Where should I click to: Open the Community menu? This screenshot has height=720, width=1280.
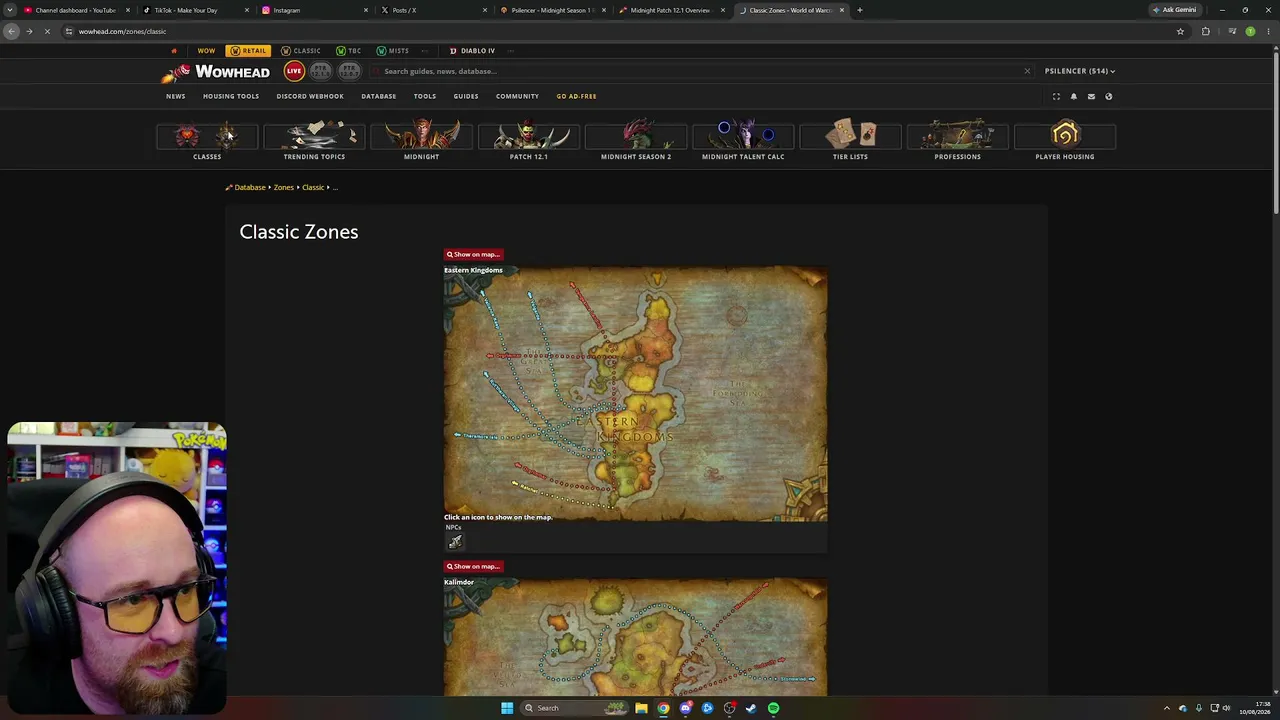518,96
